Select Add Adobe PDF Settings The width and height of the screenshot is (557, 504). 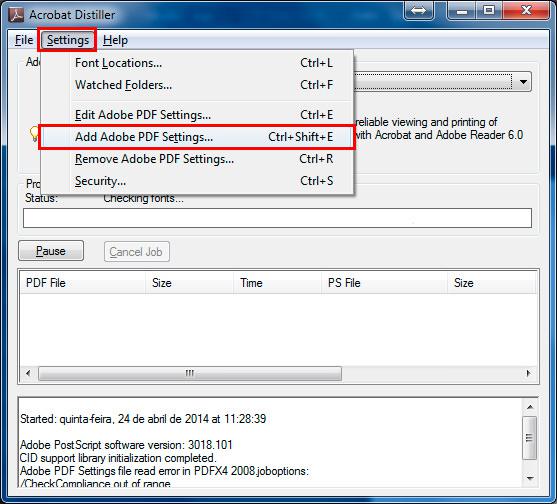point(197,137)
